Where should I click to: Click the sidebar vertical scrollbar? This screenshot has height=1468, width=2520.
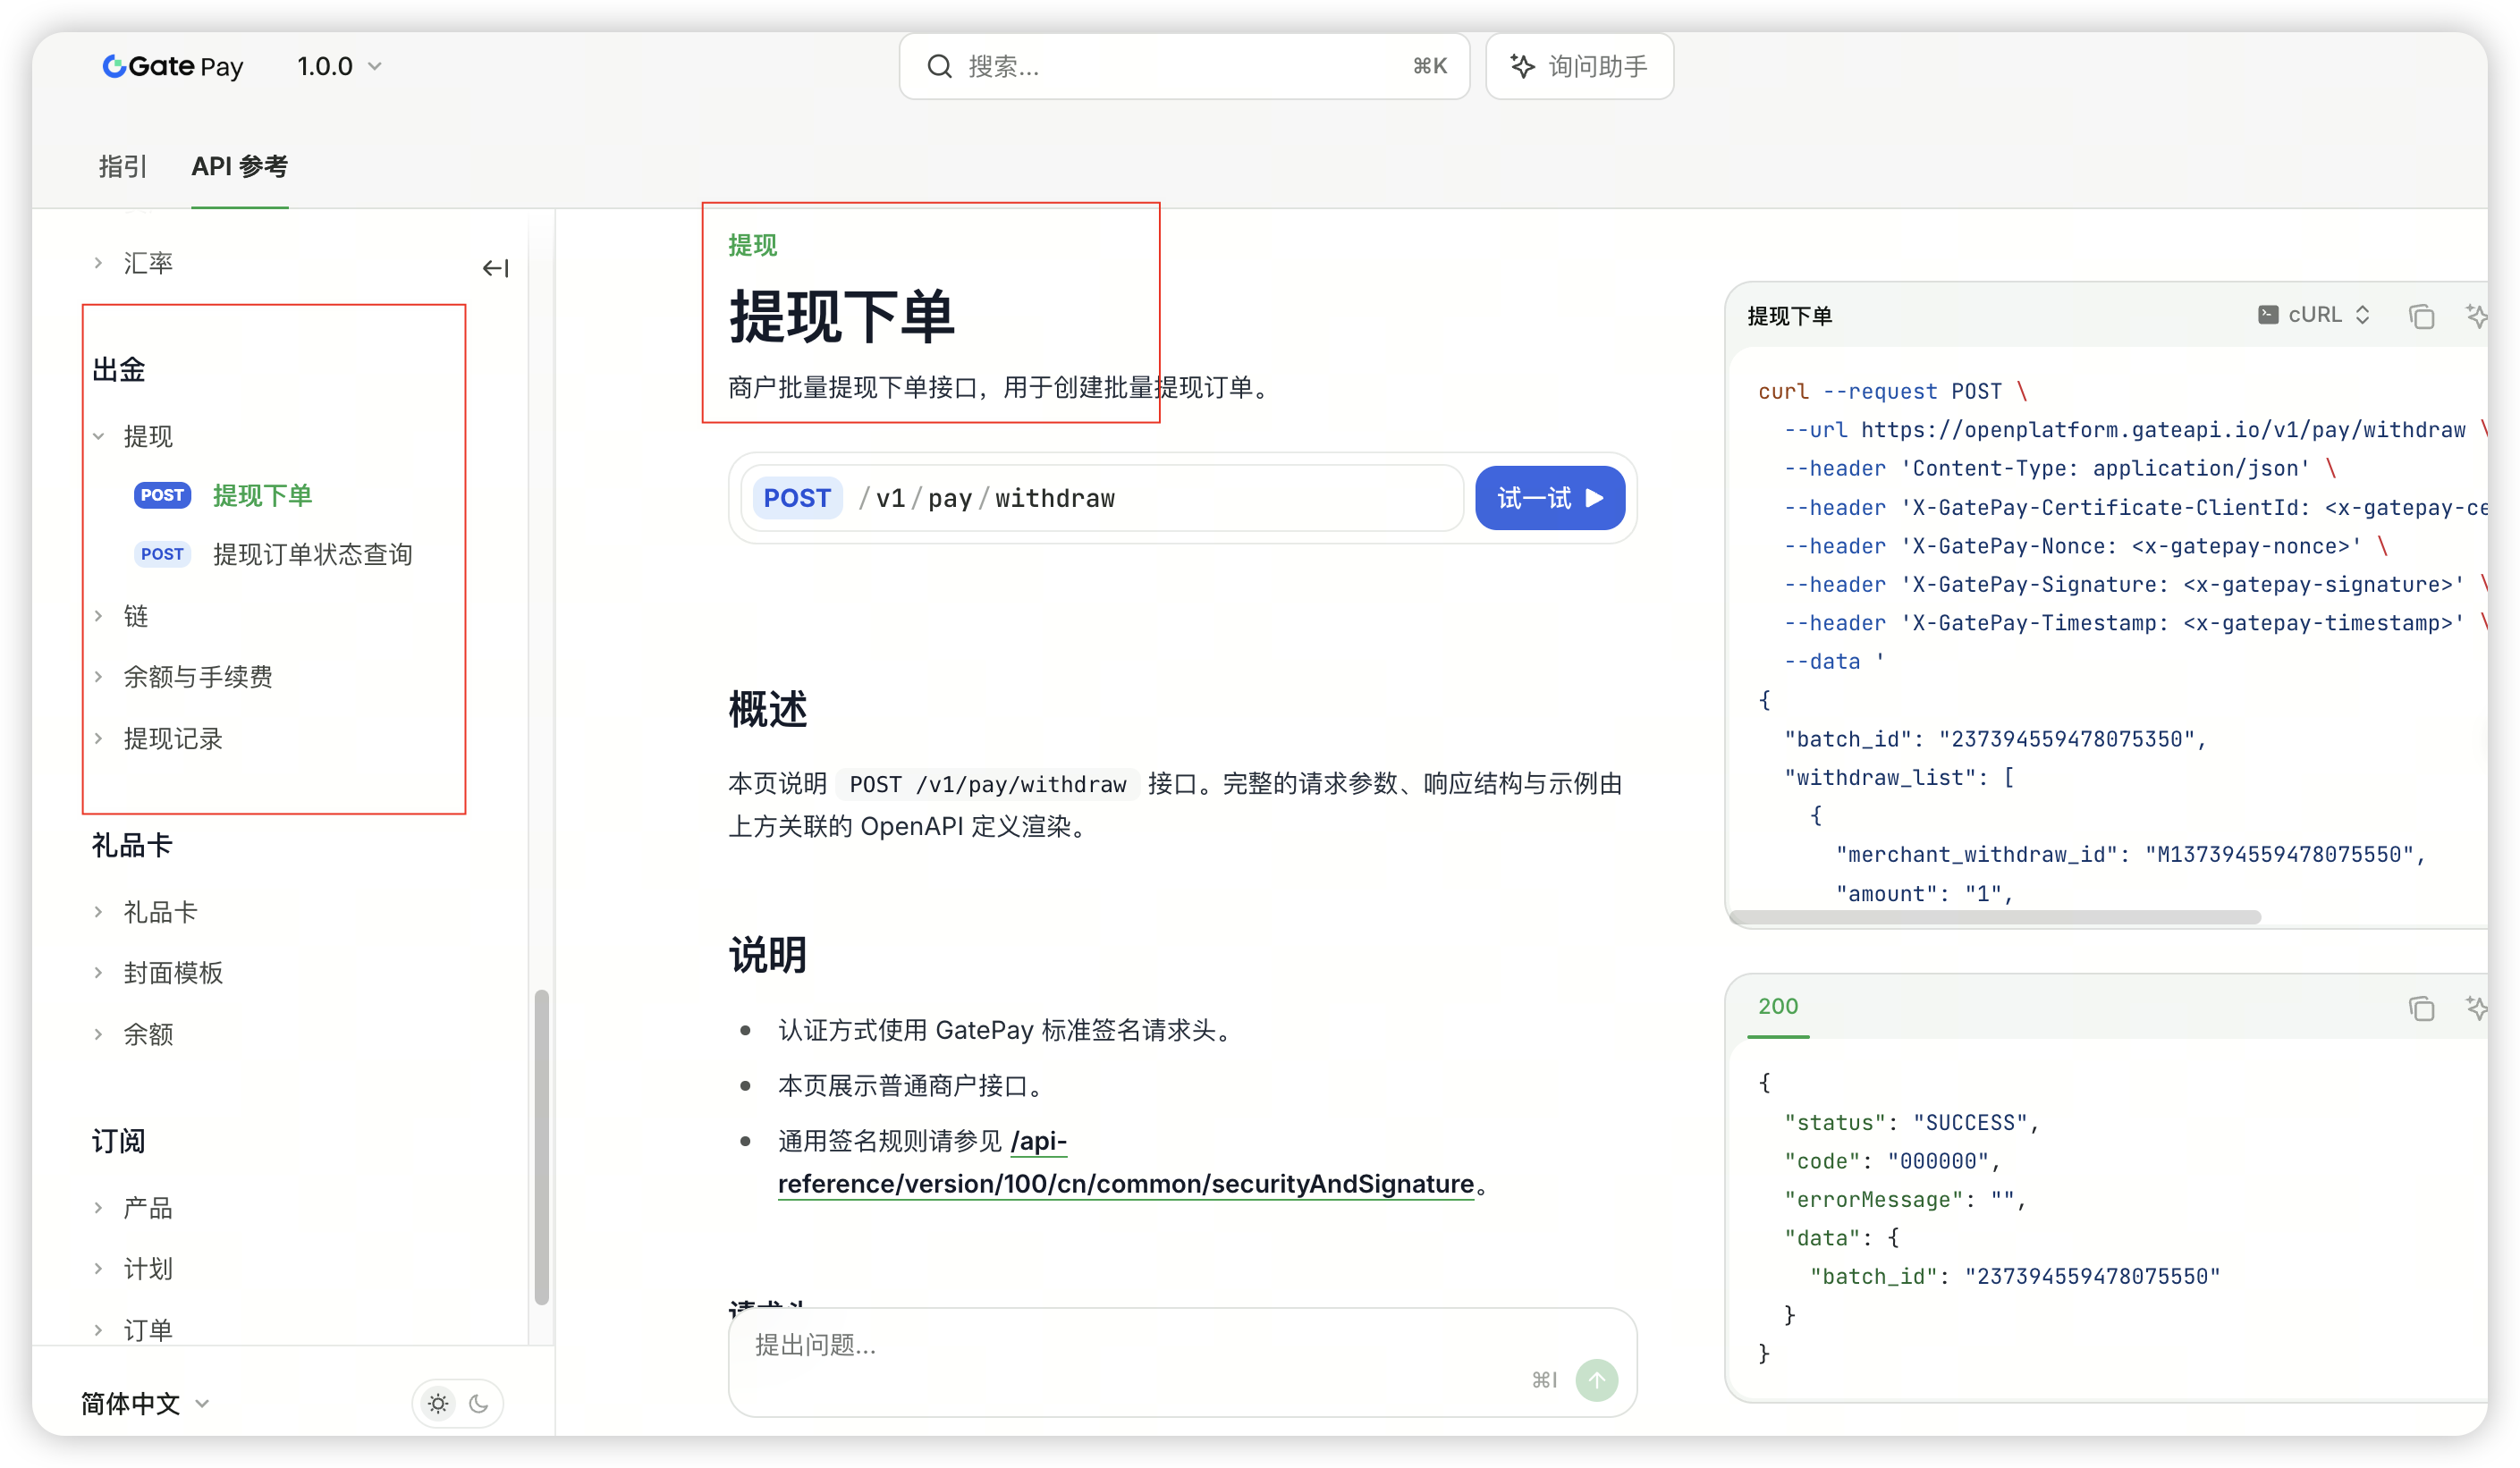541,1147
